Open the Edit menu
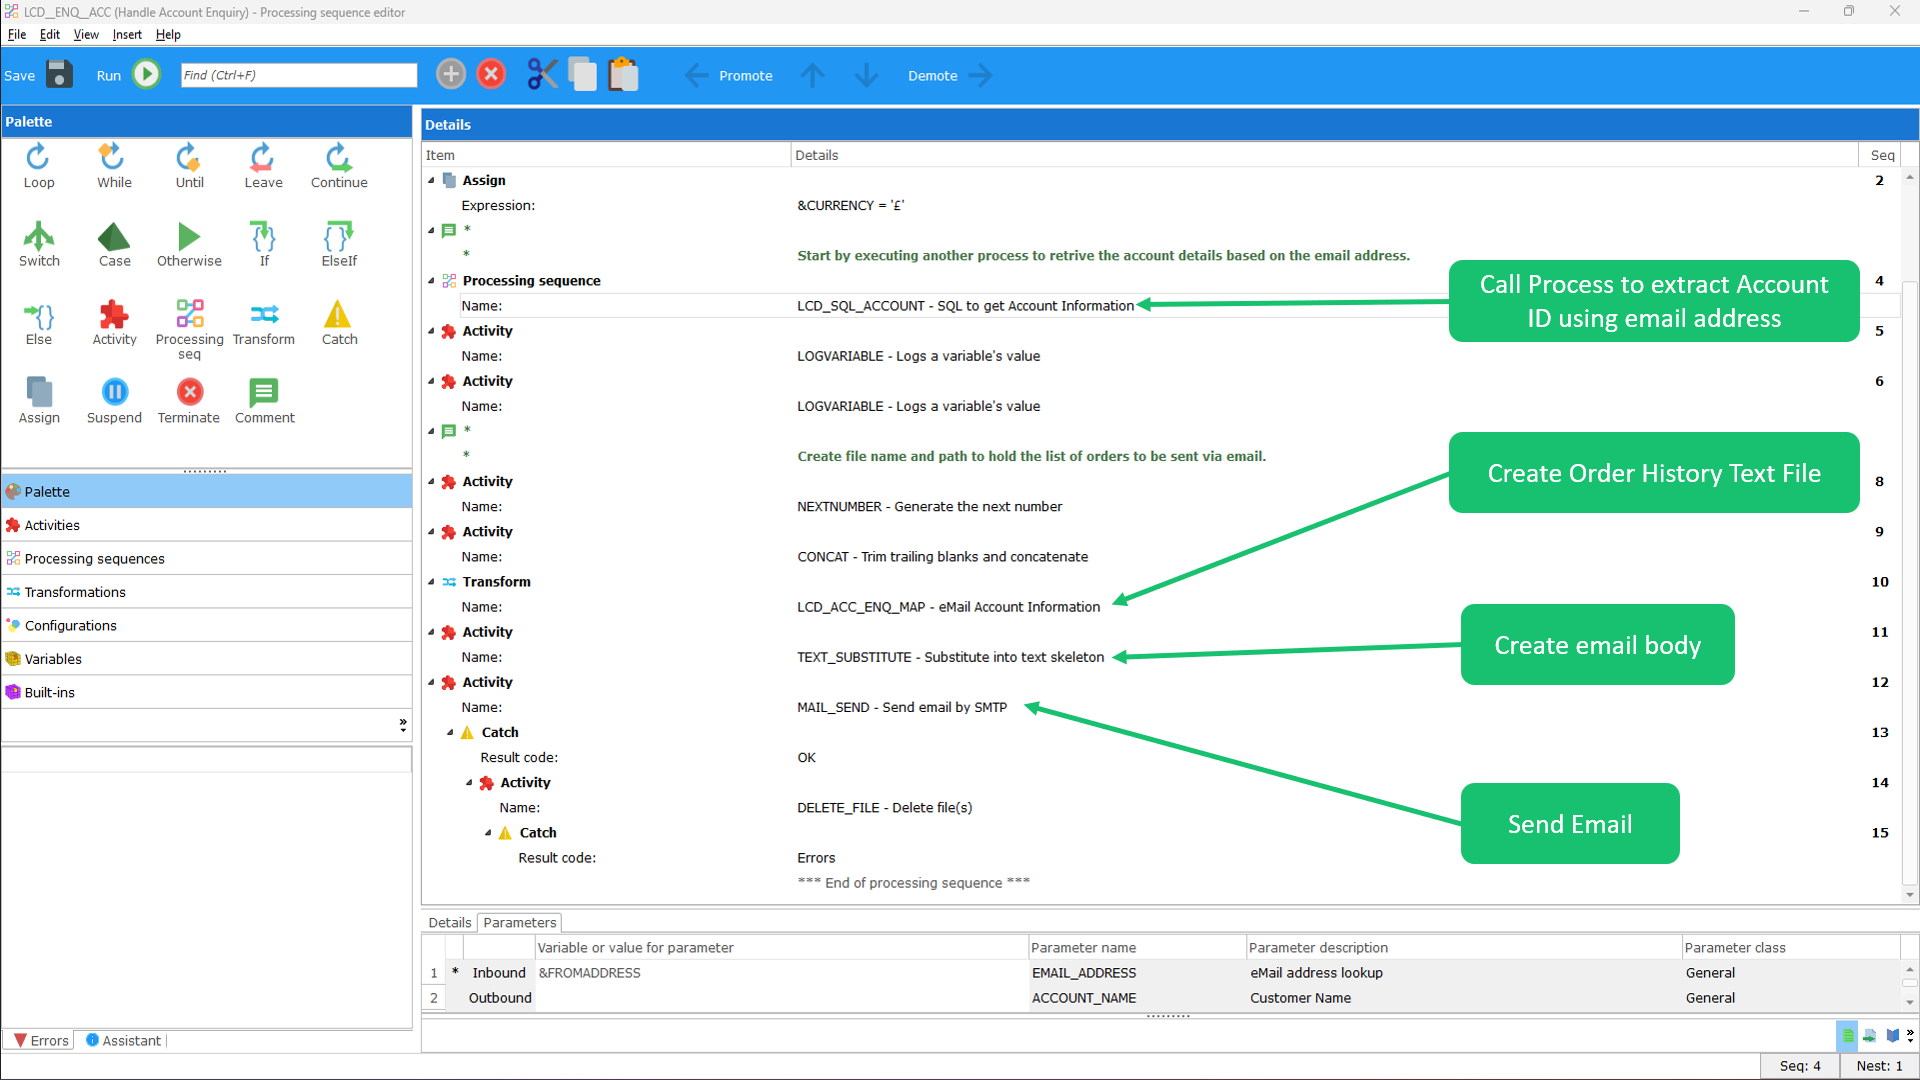This screenshot has width=1920, height=1080. (x=50, y=34)
